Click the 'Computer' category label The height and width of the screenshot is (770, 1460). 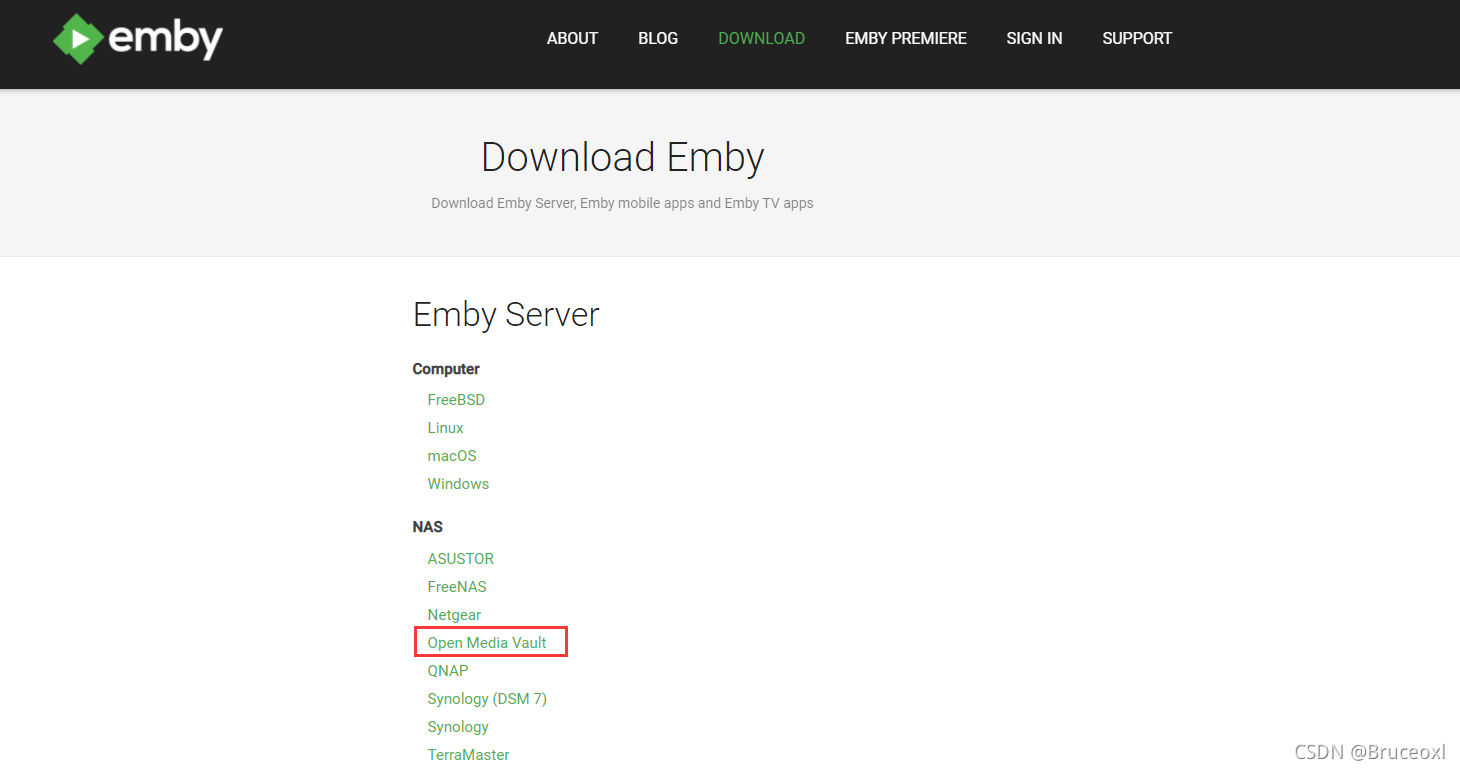(446, 369)
